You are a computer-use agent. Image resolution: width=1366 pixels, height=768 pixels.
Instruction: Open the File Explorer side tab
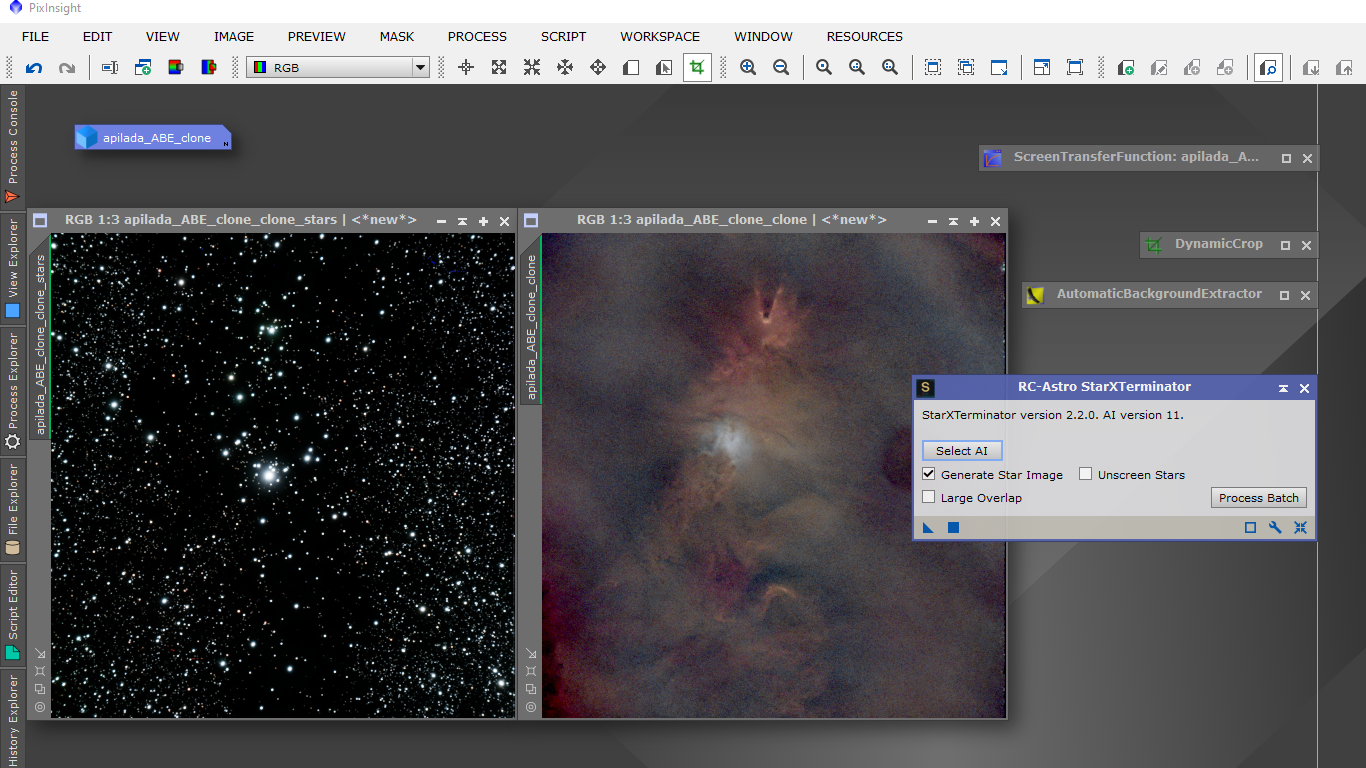13,510
